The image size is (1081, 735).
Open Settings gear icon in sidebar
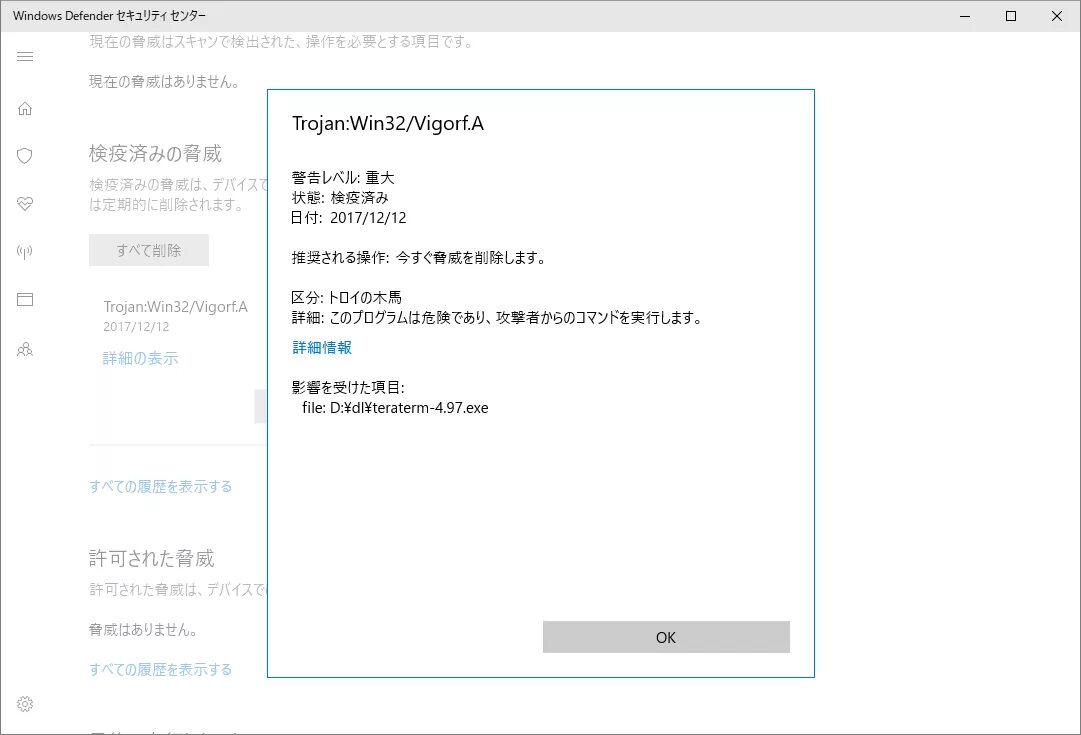point(25,704)
